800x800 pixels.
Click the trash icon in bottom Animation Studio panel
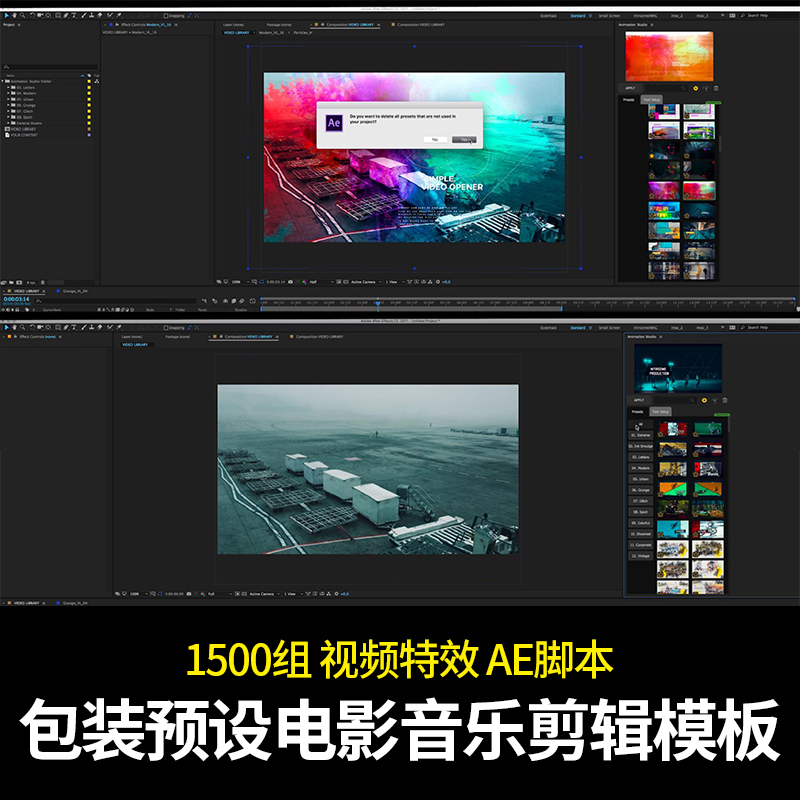(725, 401)
